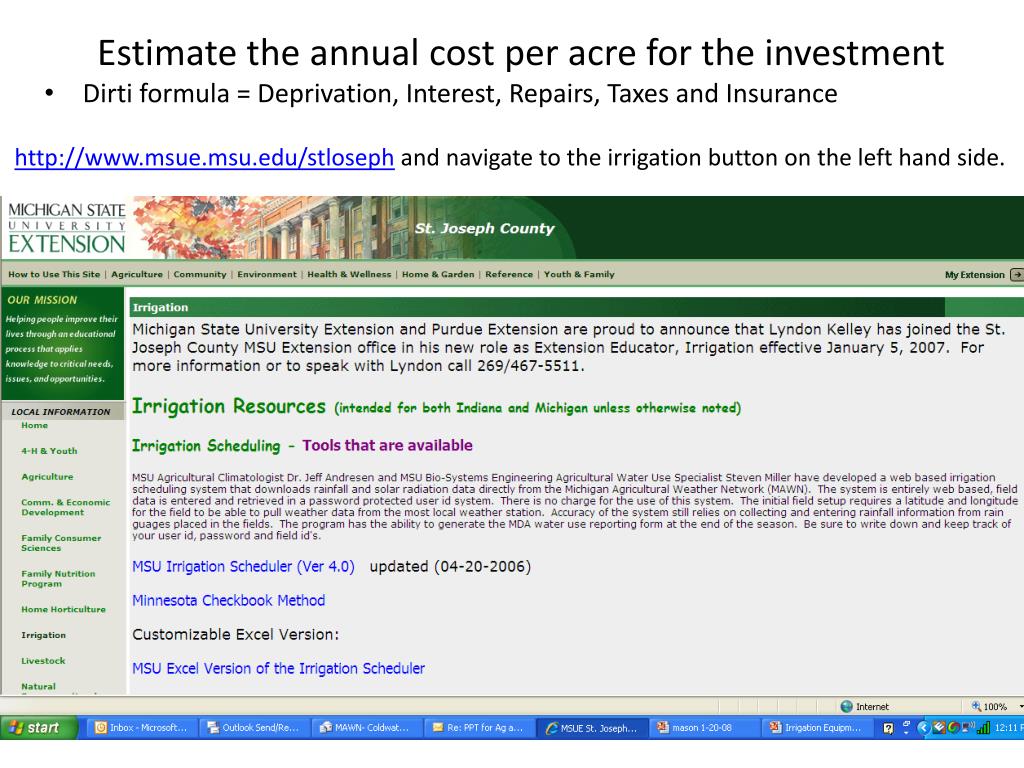
Task: Open Family Consumer Sciences sidebar link
Action: 61,543
